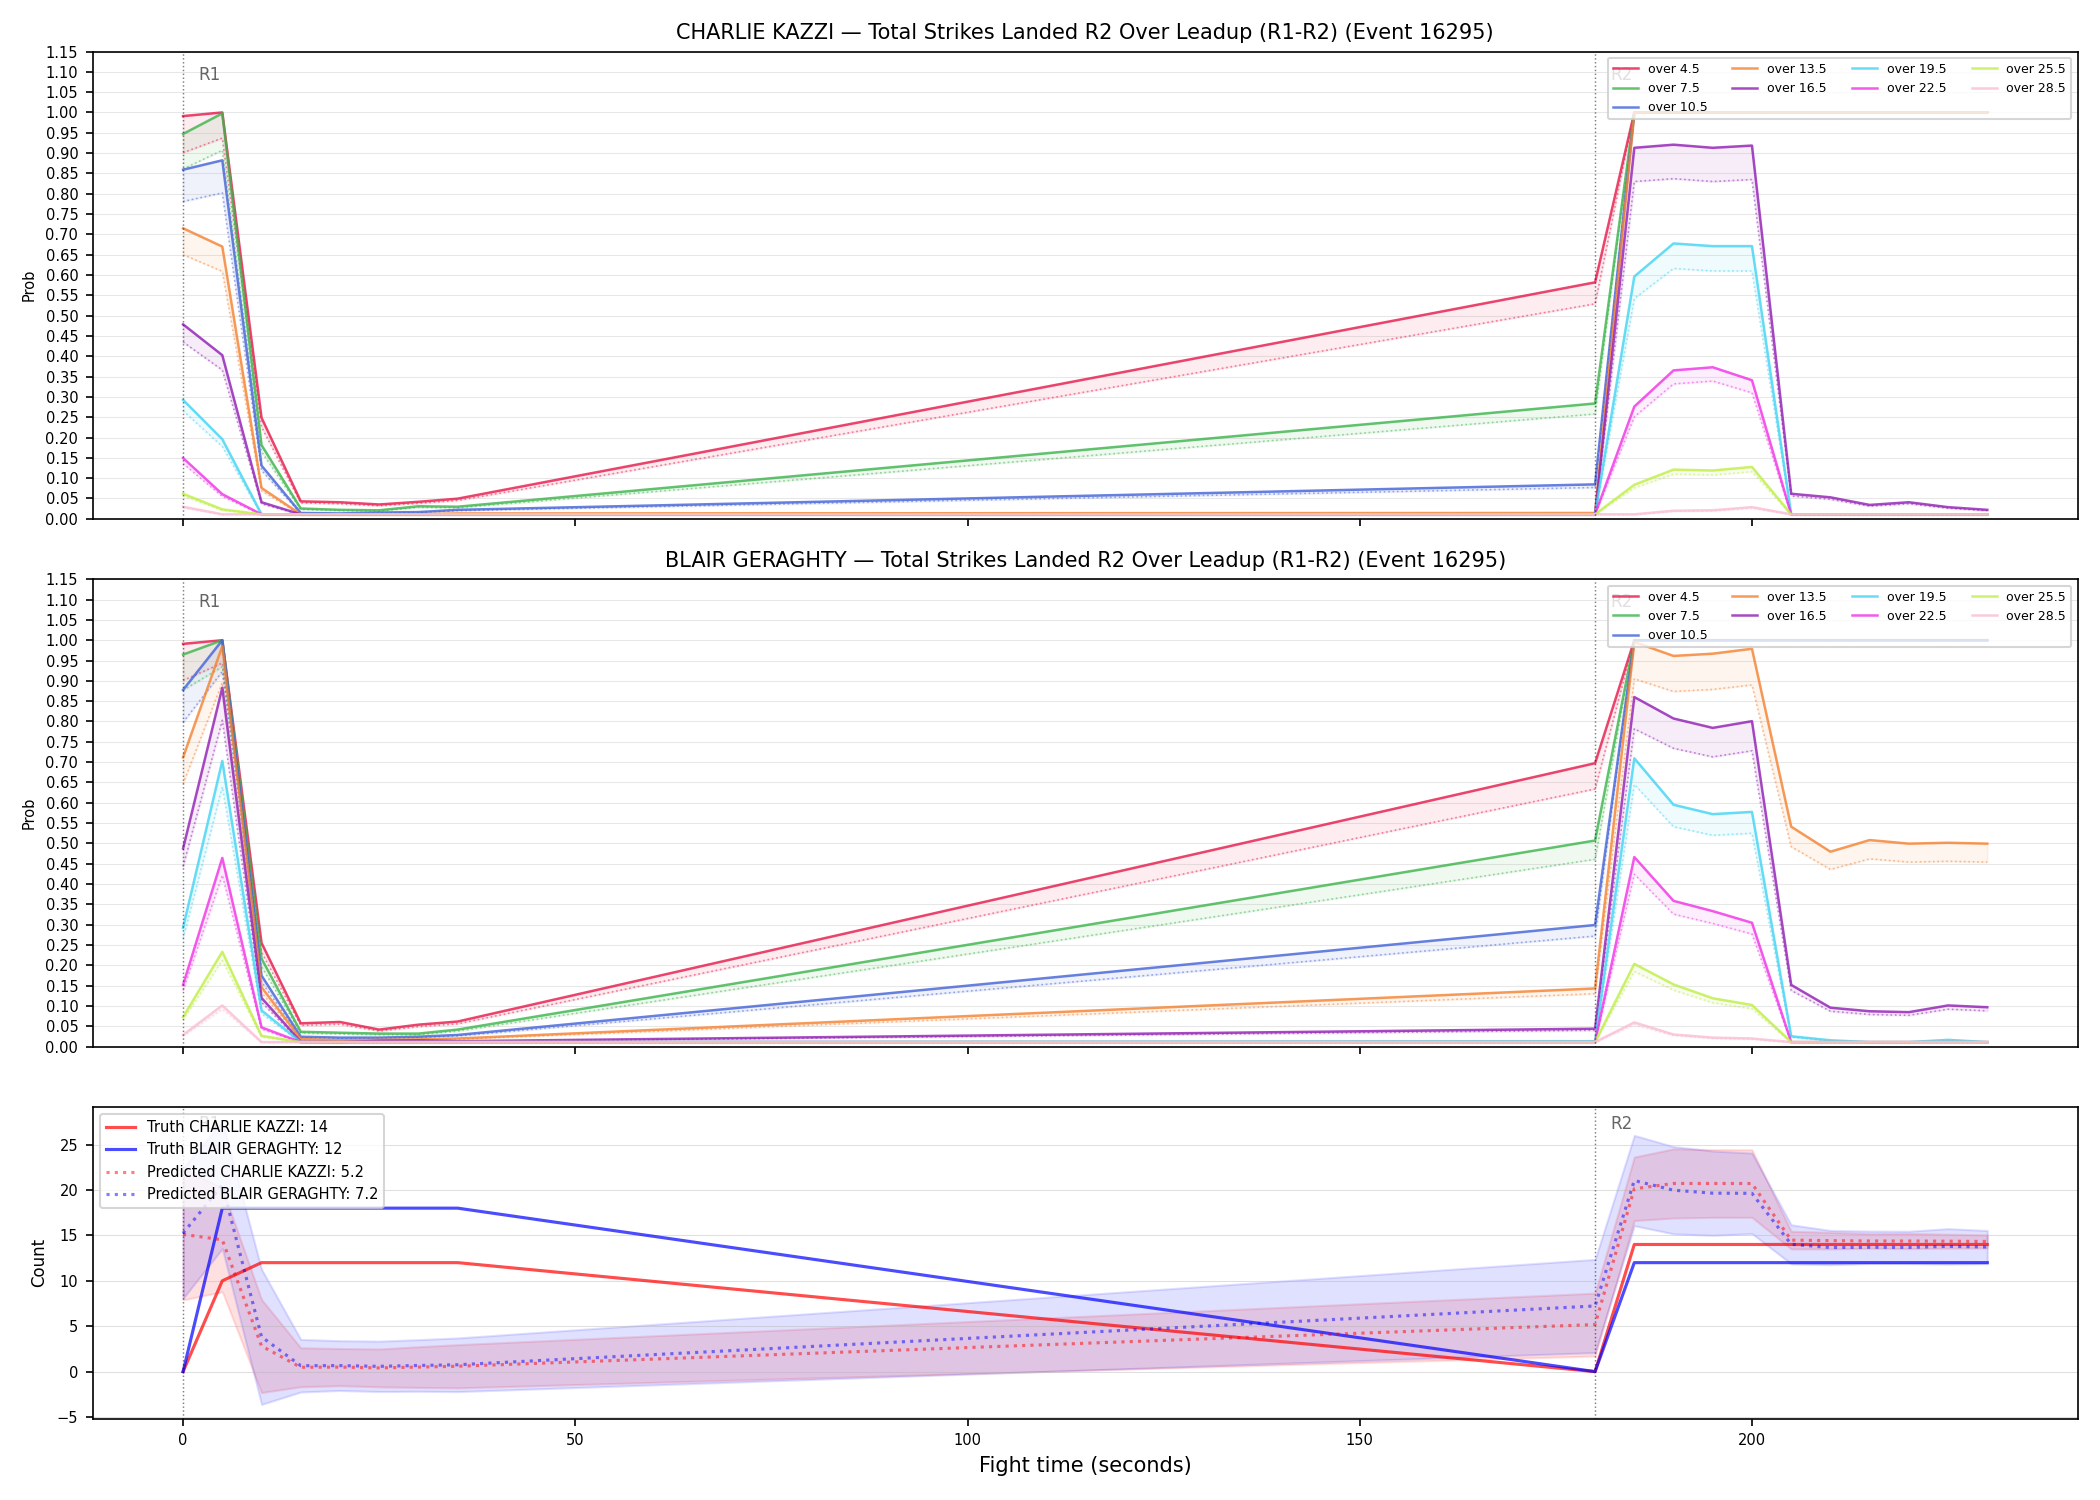Image resolution: width=2100 pixels, height=1500 pixels.
Task: Click the 'Count' y-axis label
Action: tap(38, 1263)
